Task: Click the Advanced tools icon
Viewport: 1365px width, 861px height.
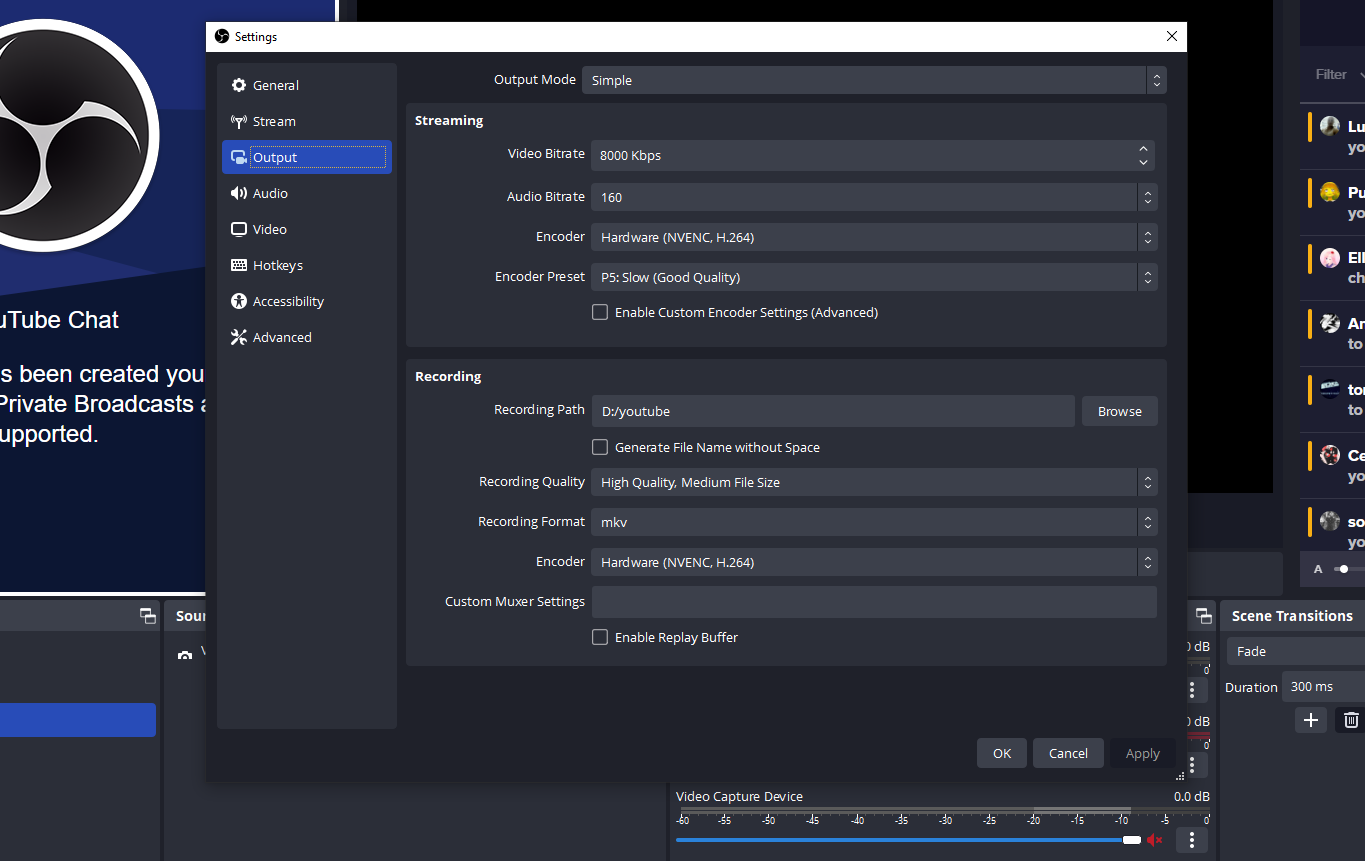Action: click(x=239, y=337)
